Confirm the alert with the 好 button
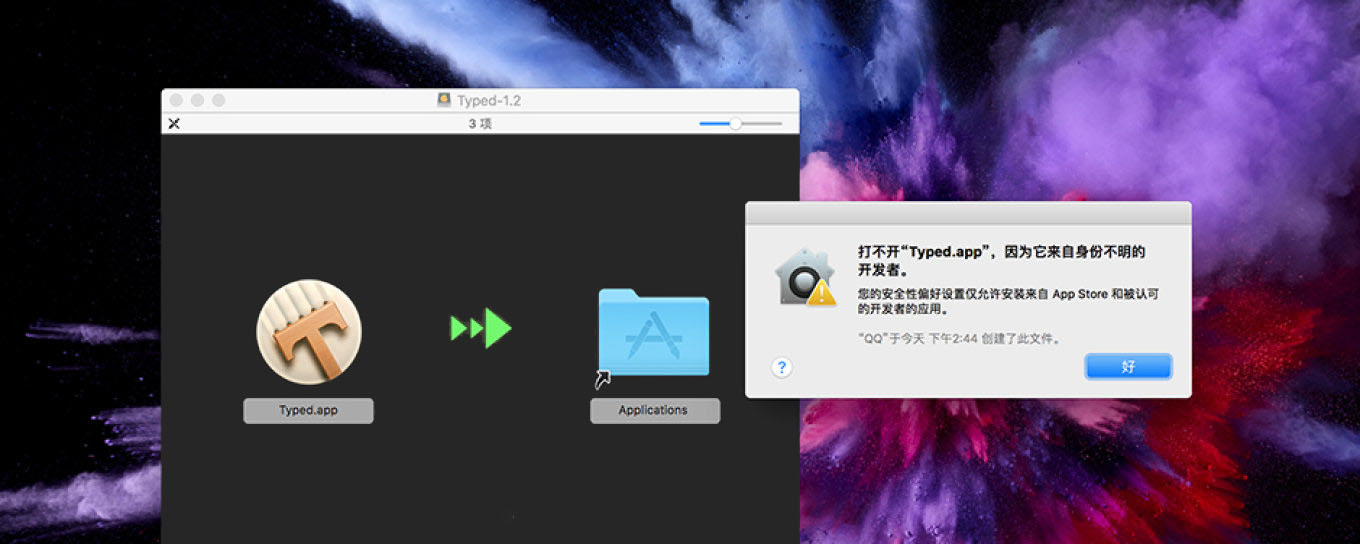1360x544 pixels. [x=1128, y=367]
